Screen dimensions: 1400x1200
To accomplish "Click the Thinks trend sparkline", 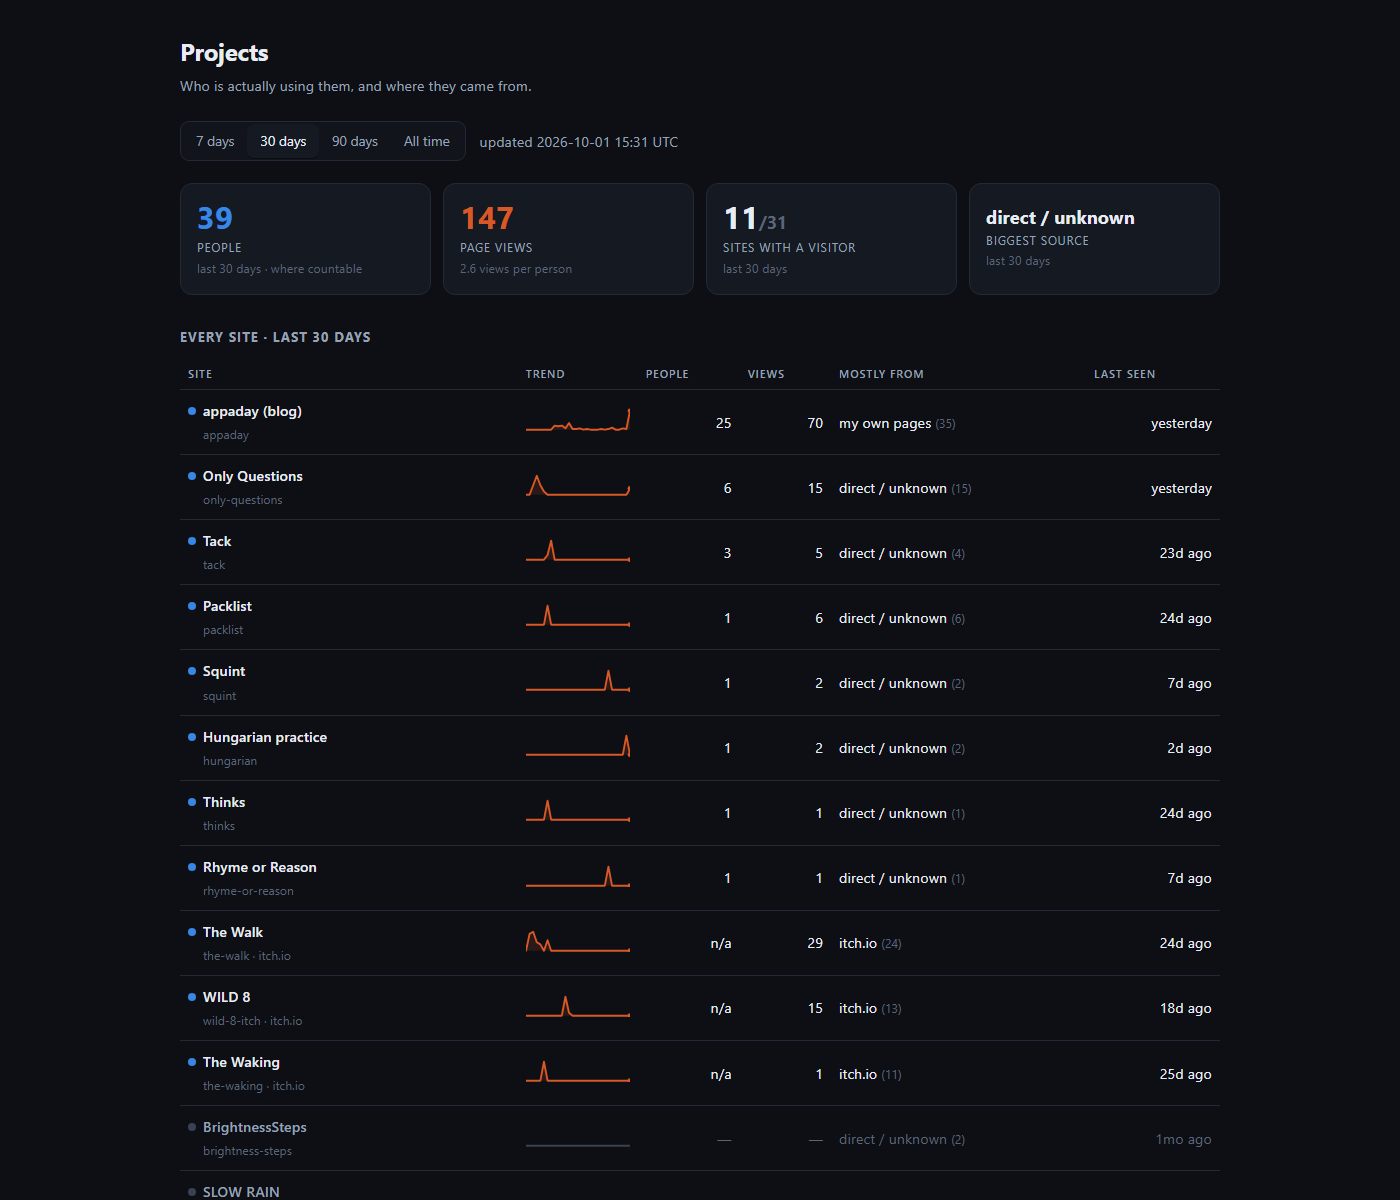I will (x=578, y=810).
